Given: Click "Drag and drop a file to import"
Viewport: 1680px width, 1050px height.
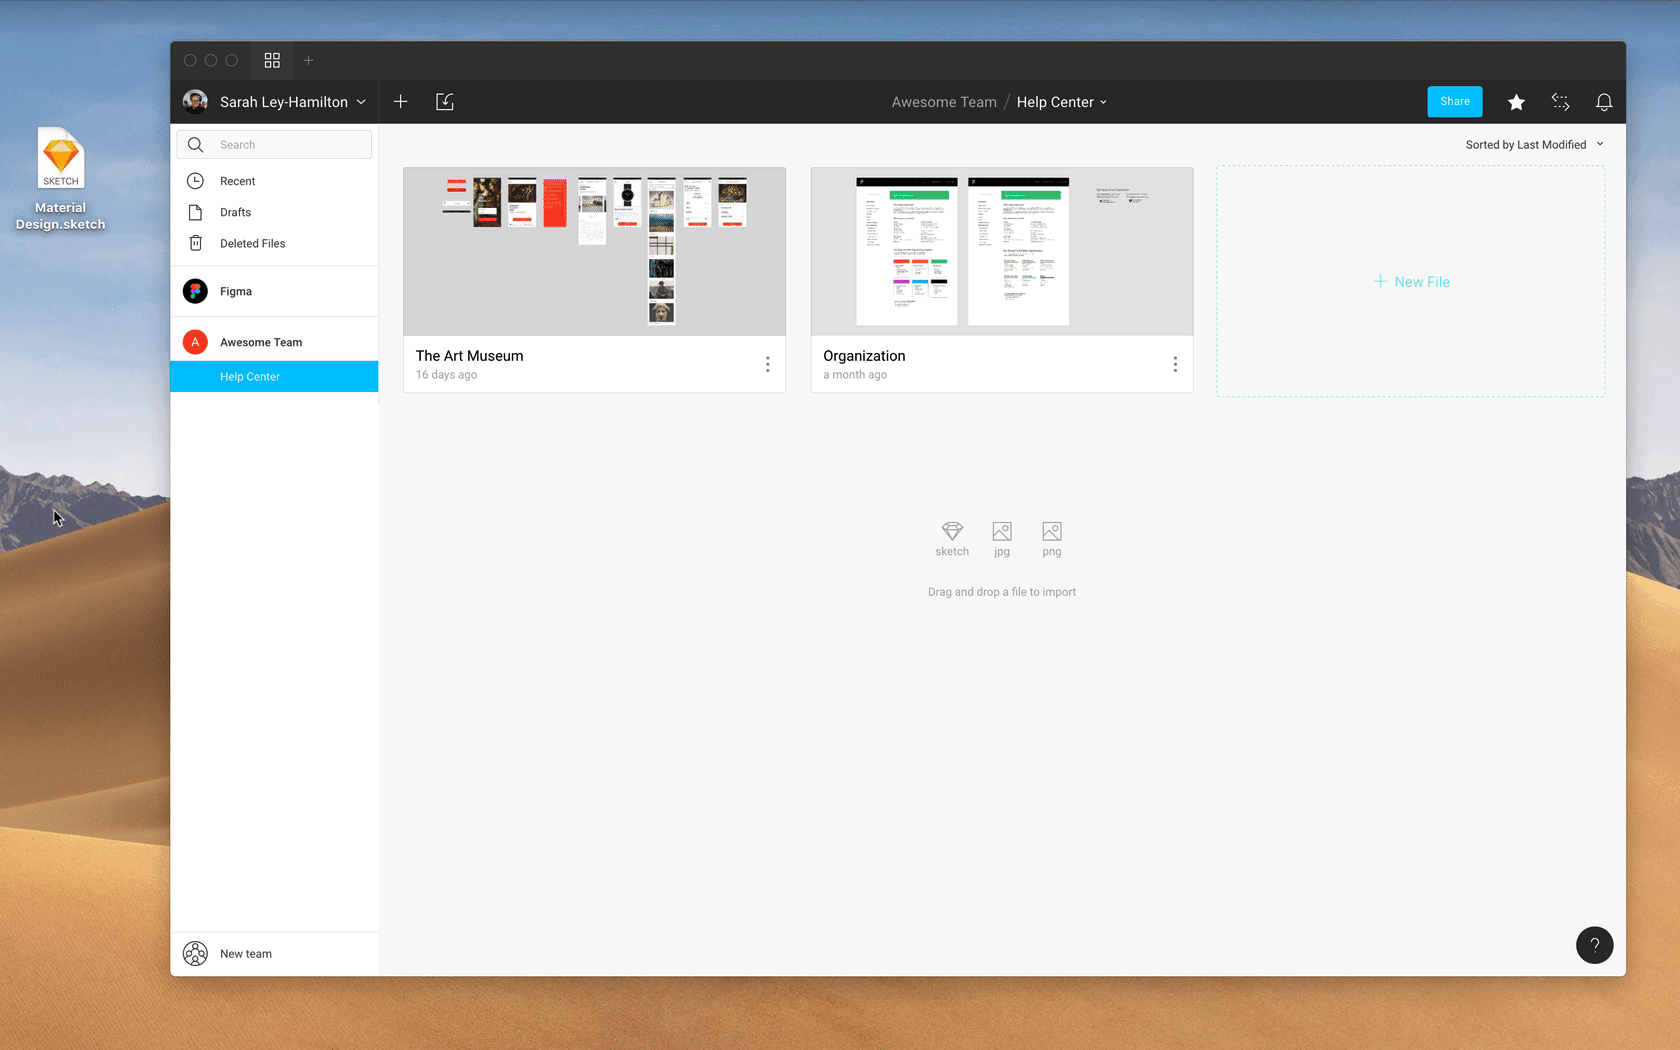Looking at the screenshot, I should coord(1002,592).
